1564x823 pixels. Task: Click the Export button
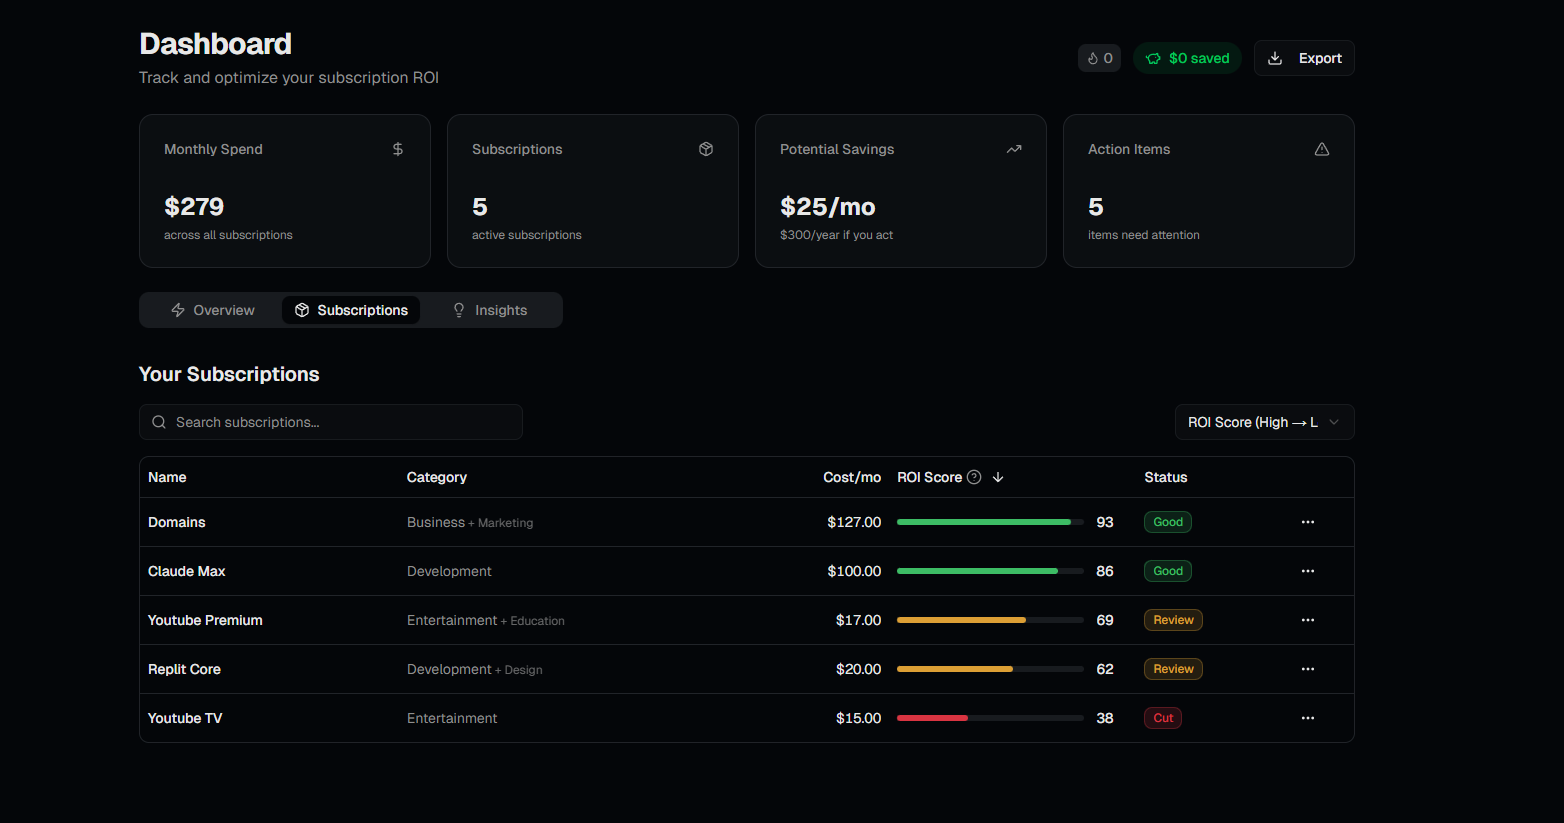click(1304, 57)
